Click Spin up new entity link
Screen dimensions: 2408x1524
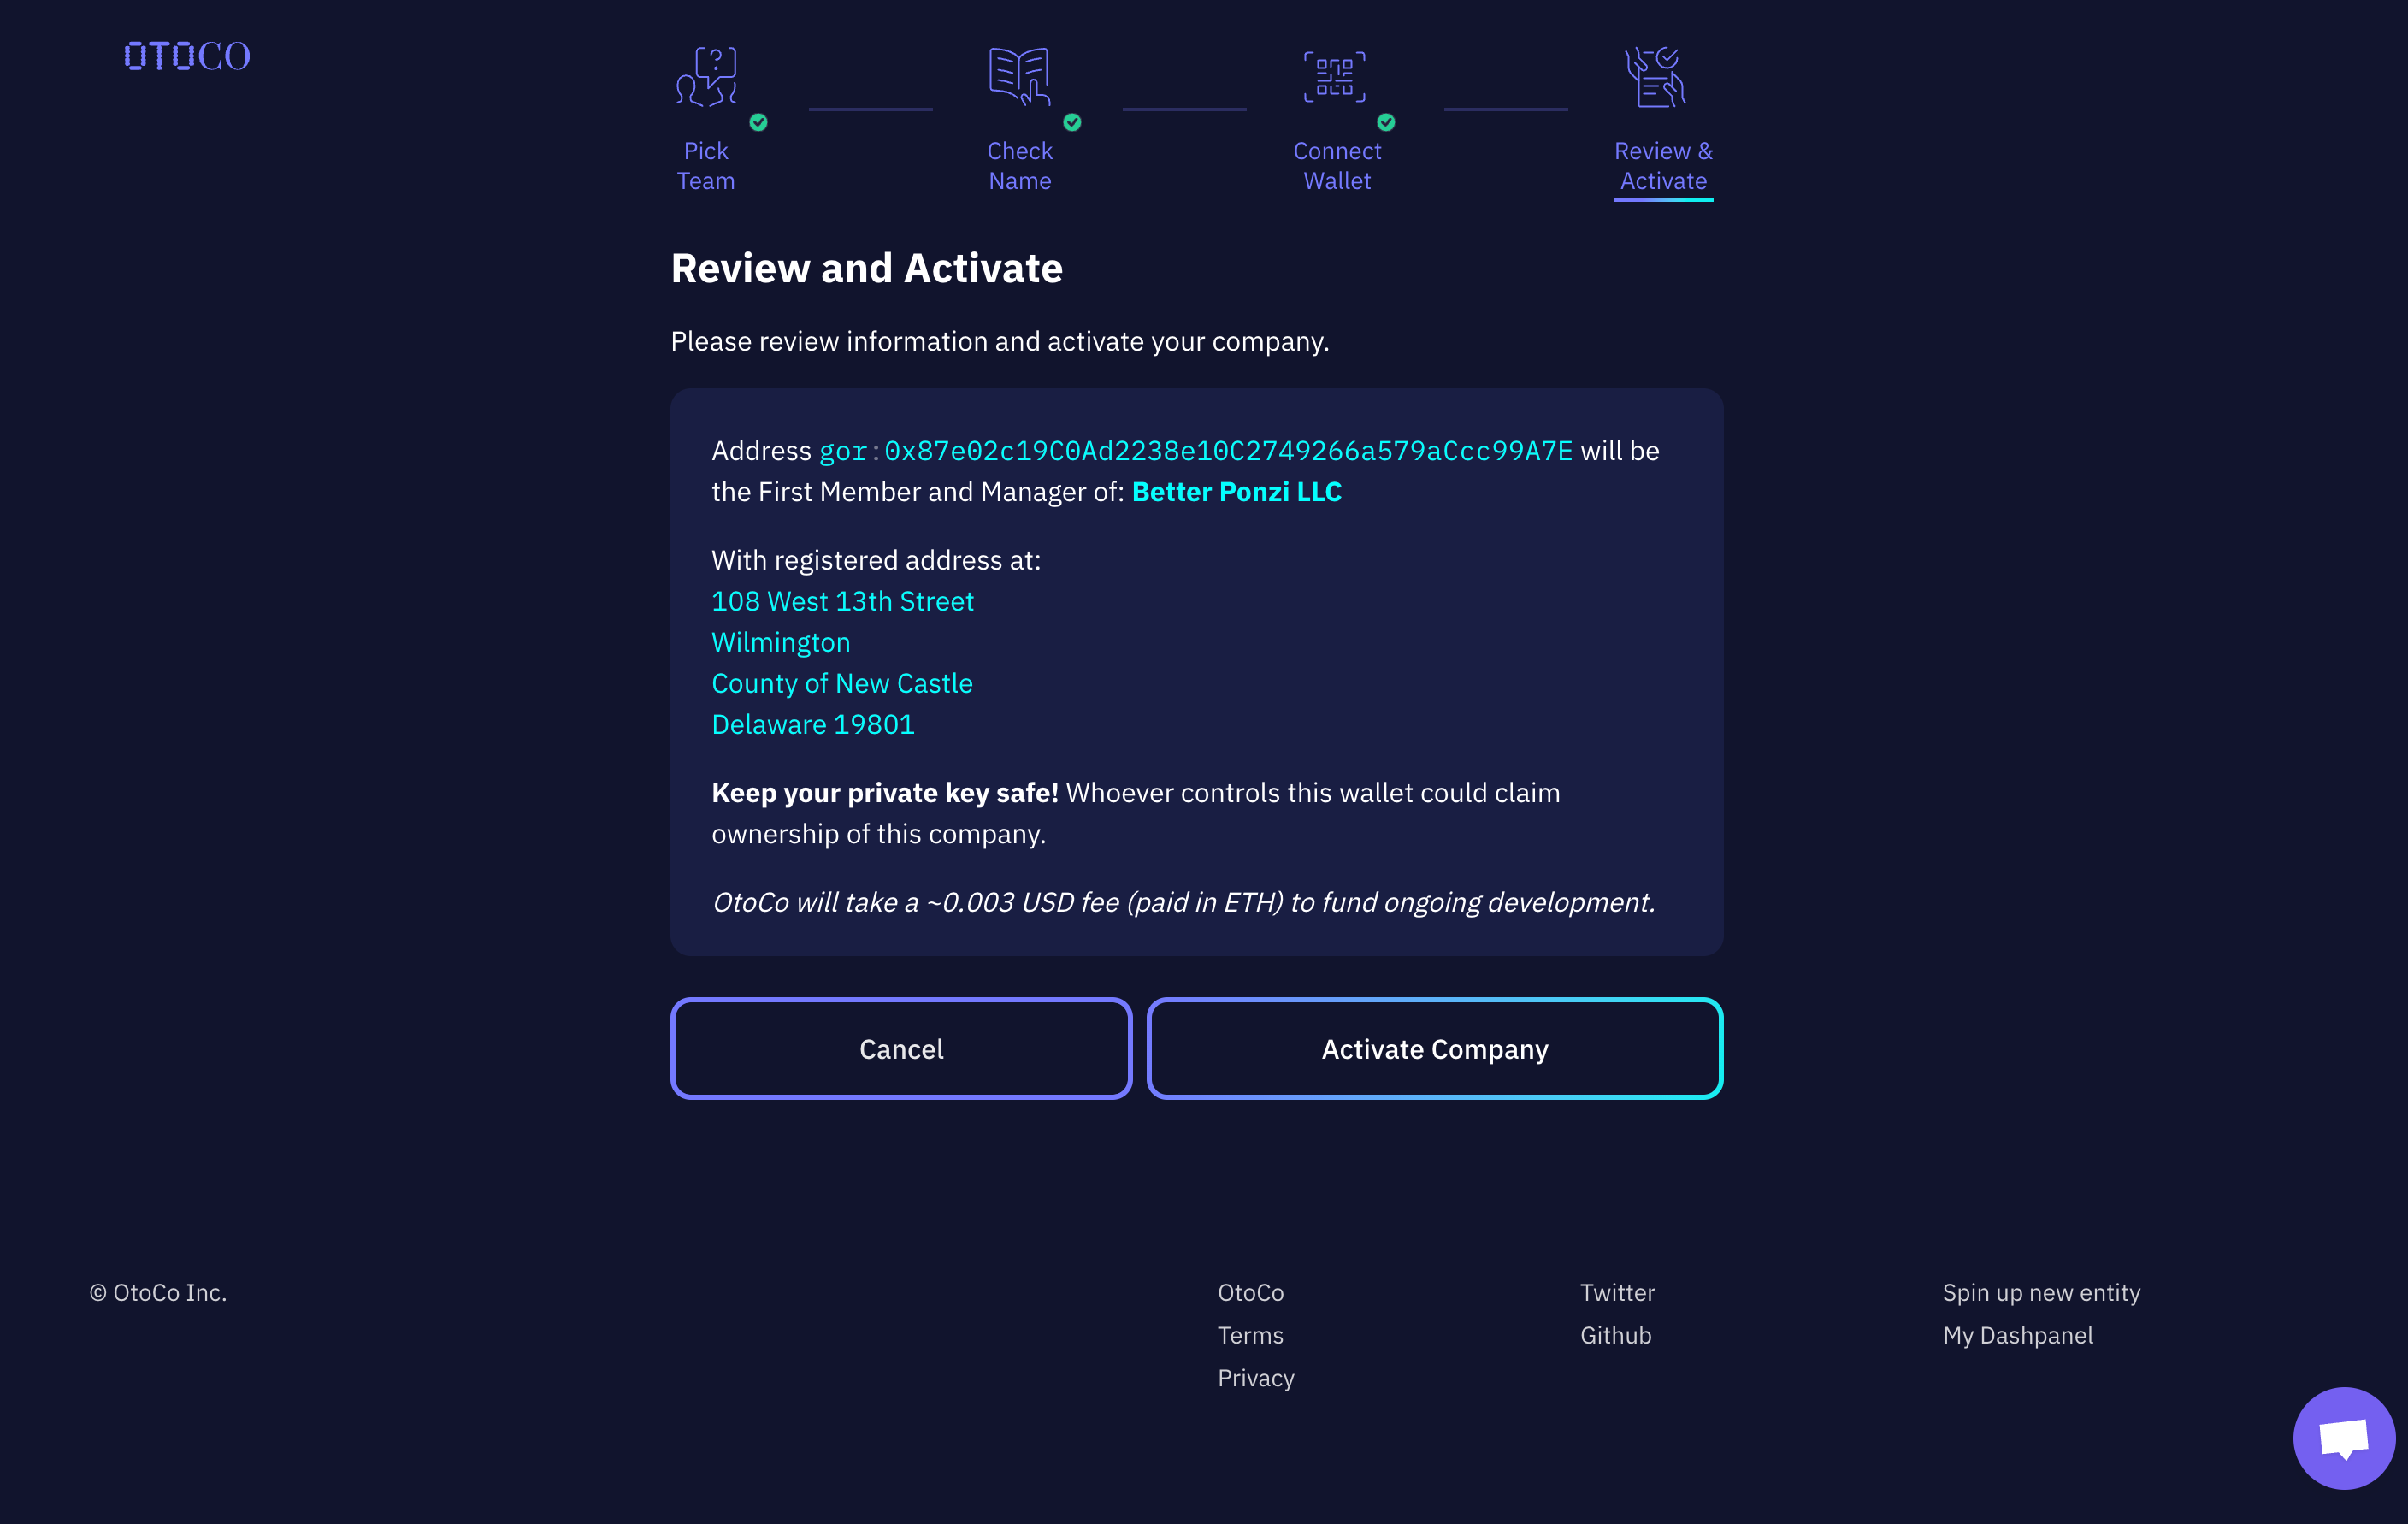(x=2041, y=1292)
